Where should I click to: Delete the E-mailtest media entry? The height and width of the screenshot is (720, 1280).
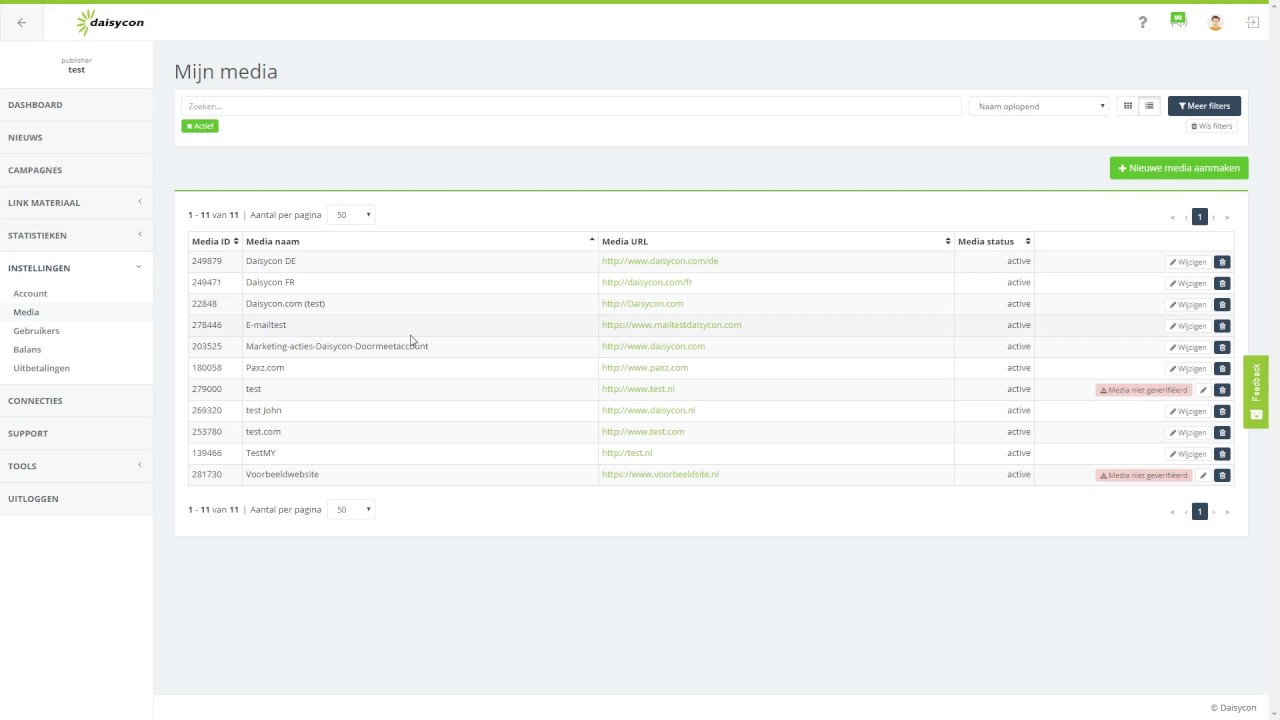pyautogui.click(x=1222, y=326)
